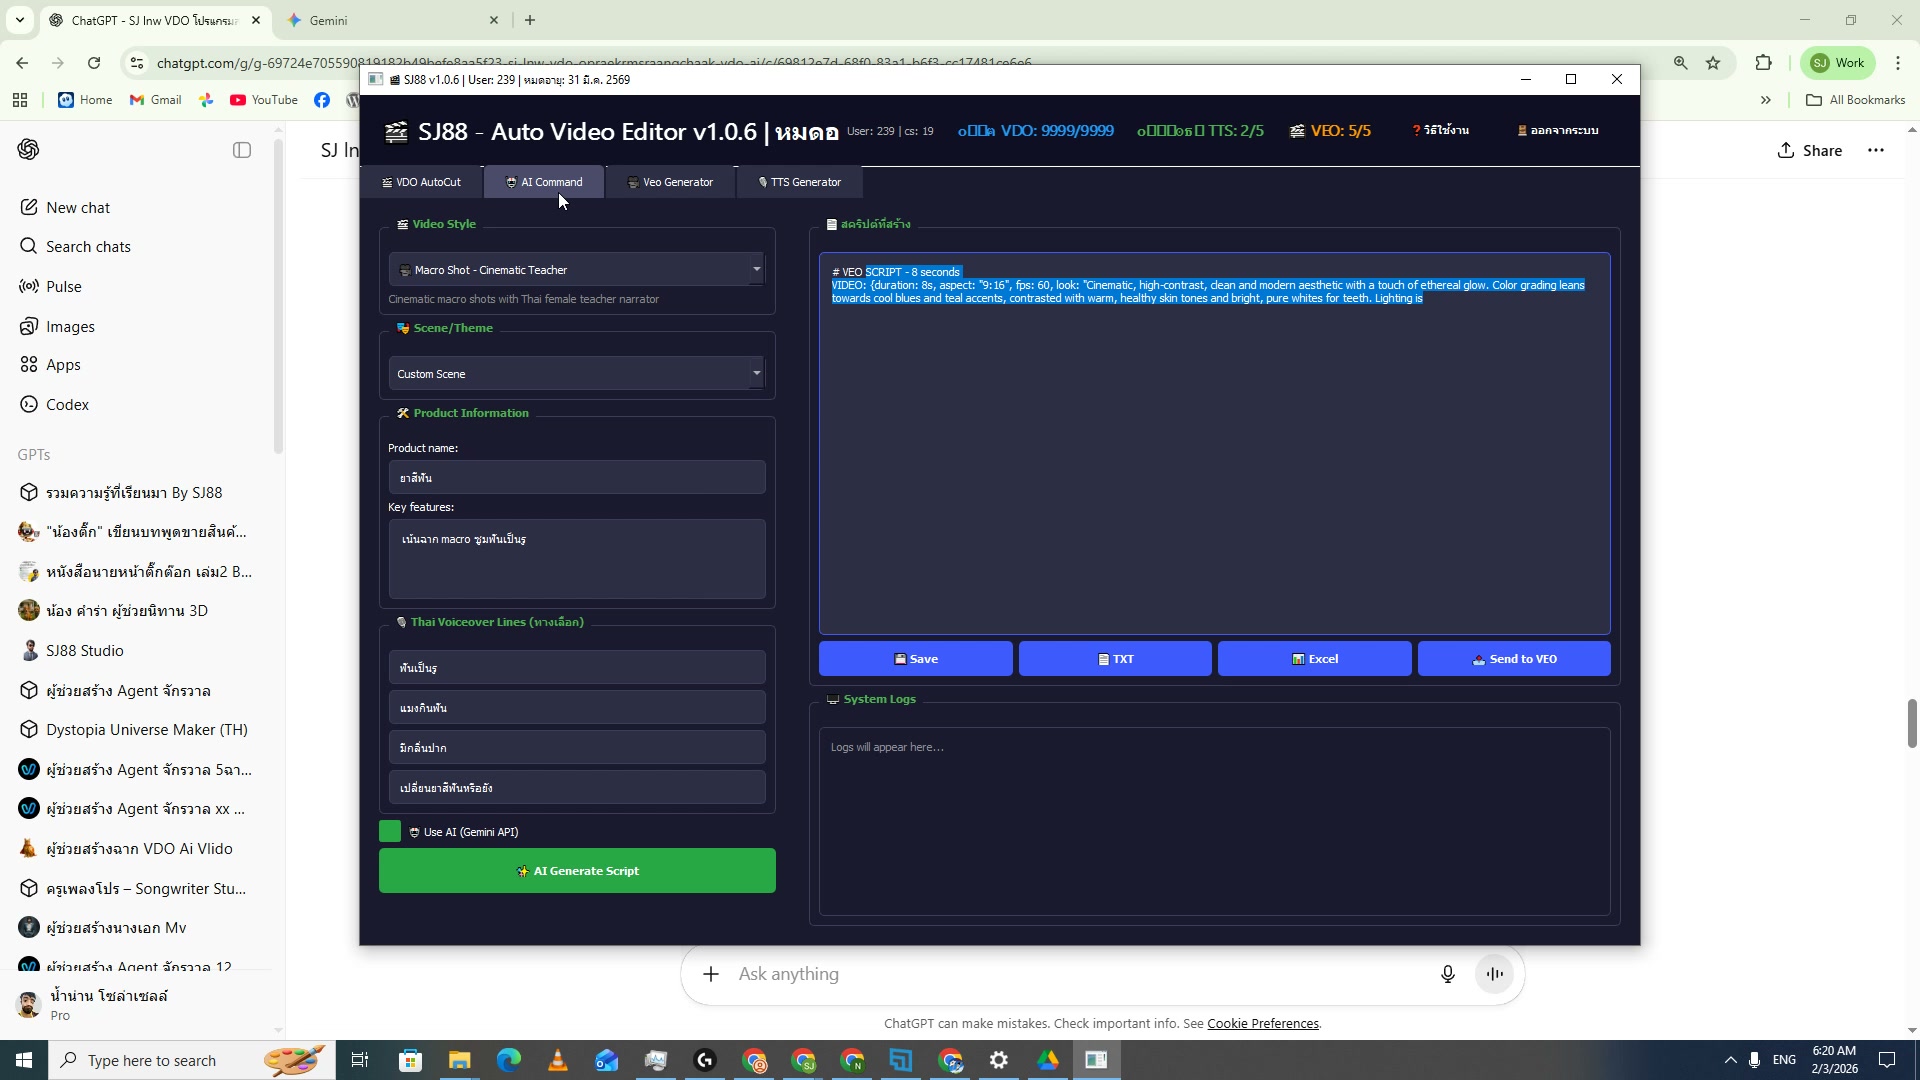
Task: Open the Codex section in the sidebar
Action: [x=67, y=404]
